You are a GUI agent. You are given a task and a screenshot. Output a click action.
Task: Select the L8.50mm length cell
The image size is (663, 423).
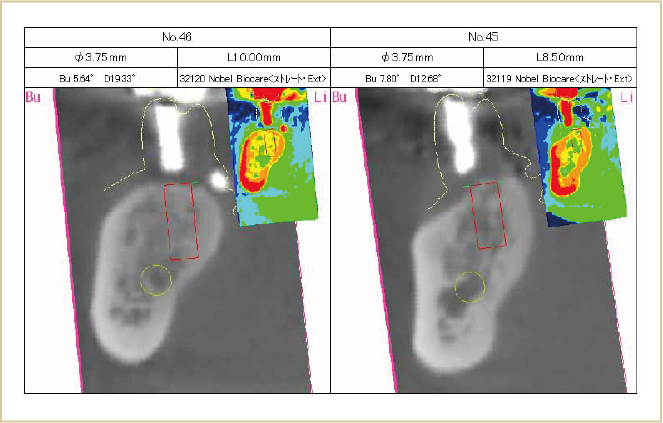(x=559, y=57)
